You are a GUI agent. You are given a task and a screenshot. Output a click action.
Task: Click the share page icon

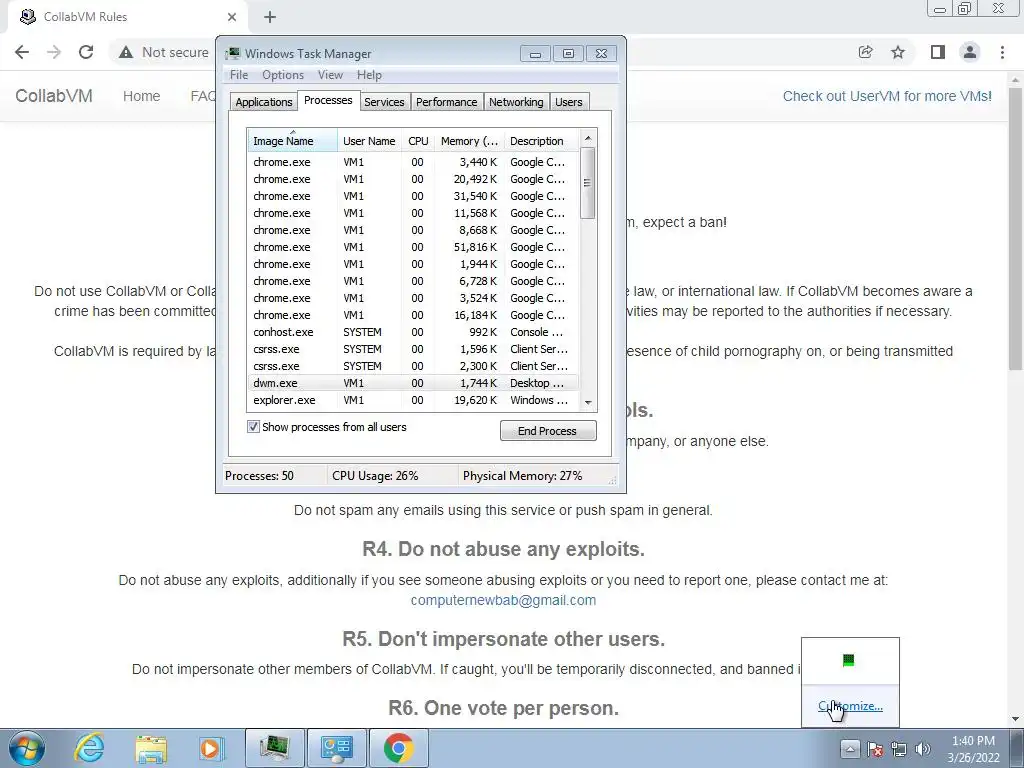point(865,52)
